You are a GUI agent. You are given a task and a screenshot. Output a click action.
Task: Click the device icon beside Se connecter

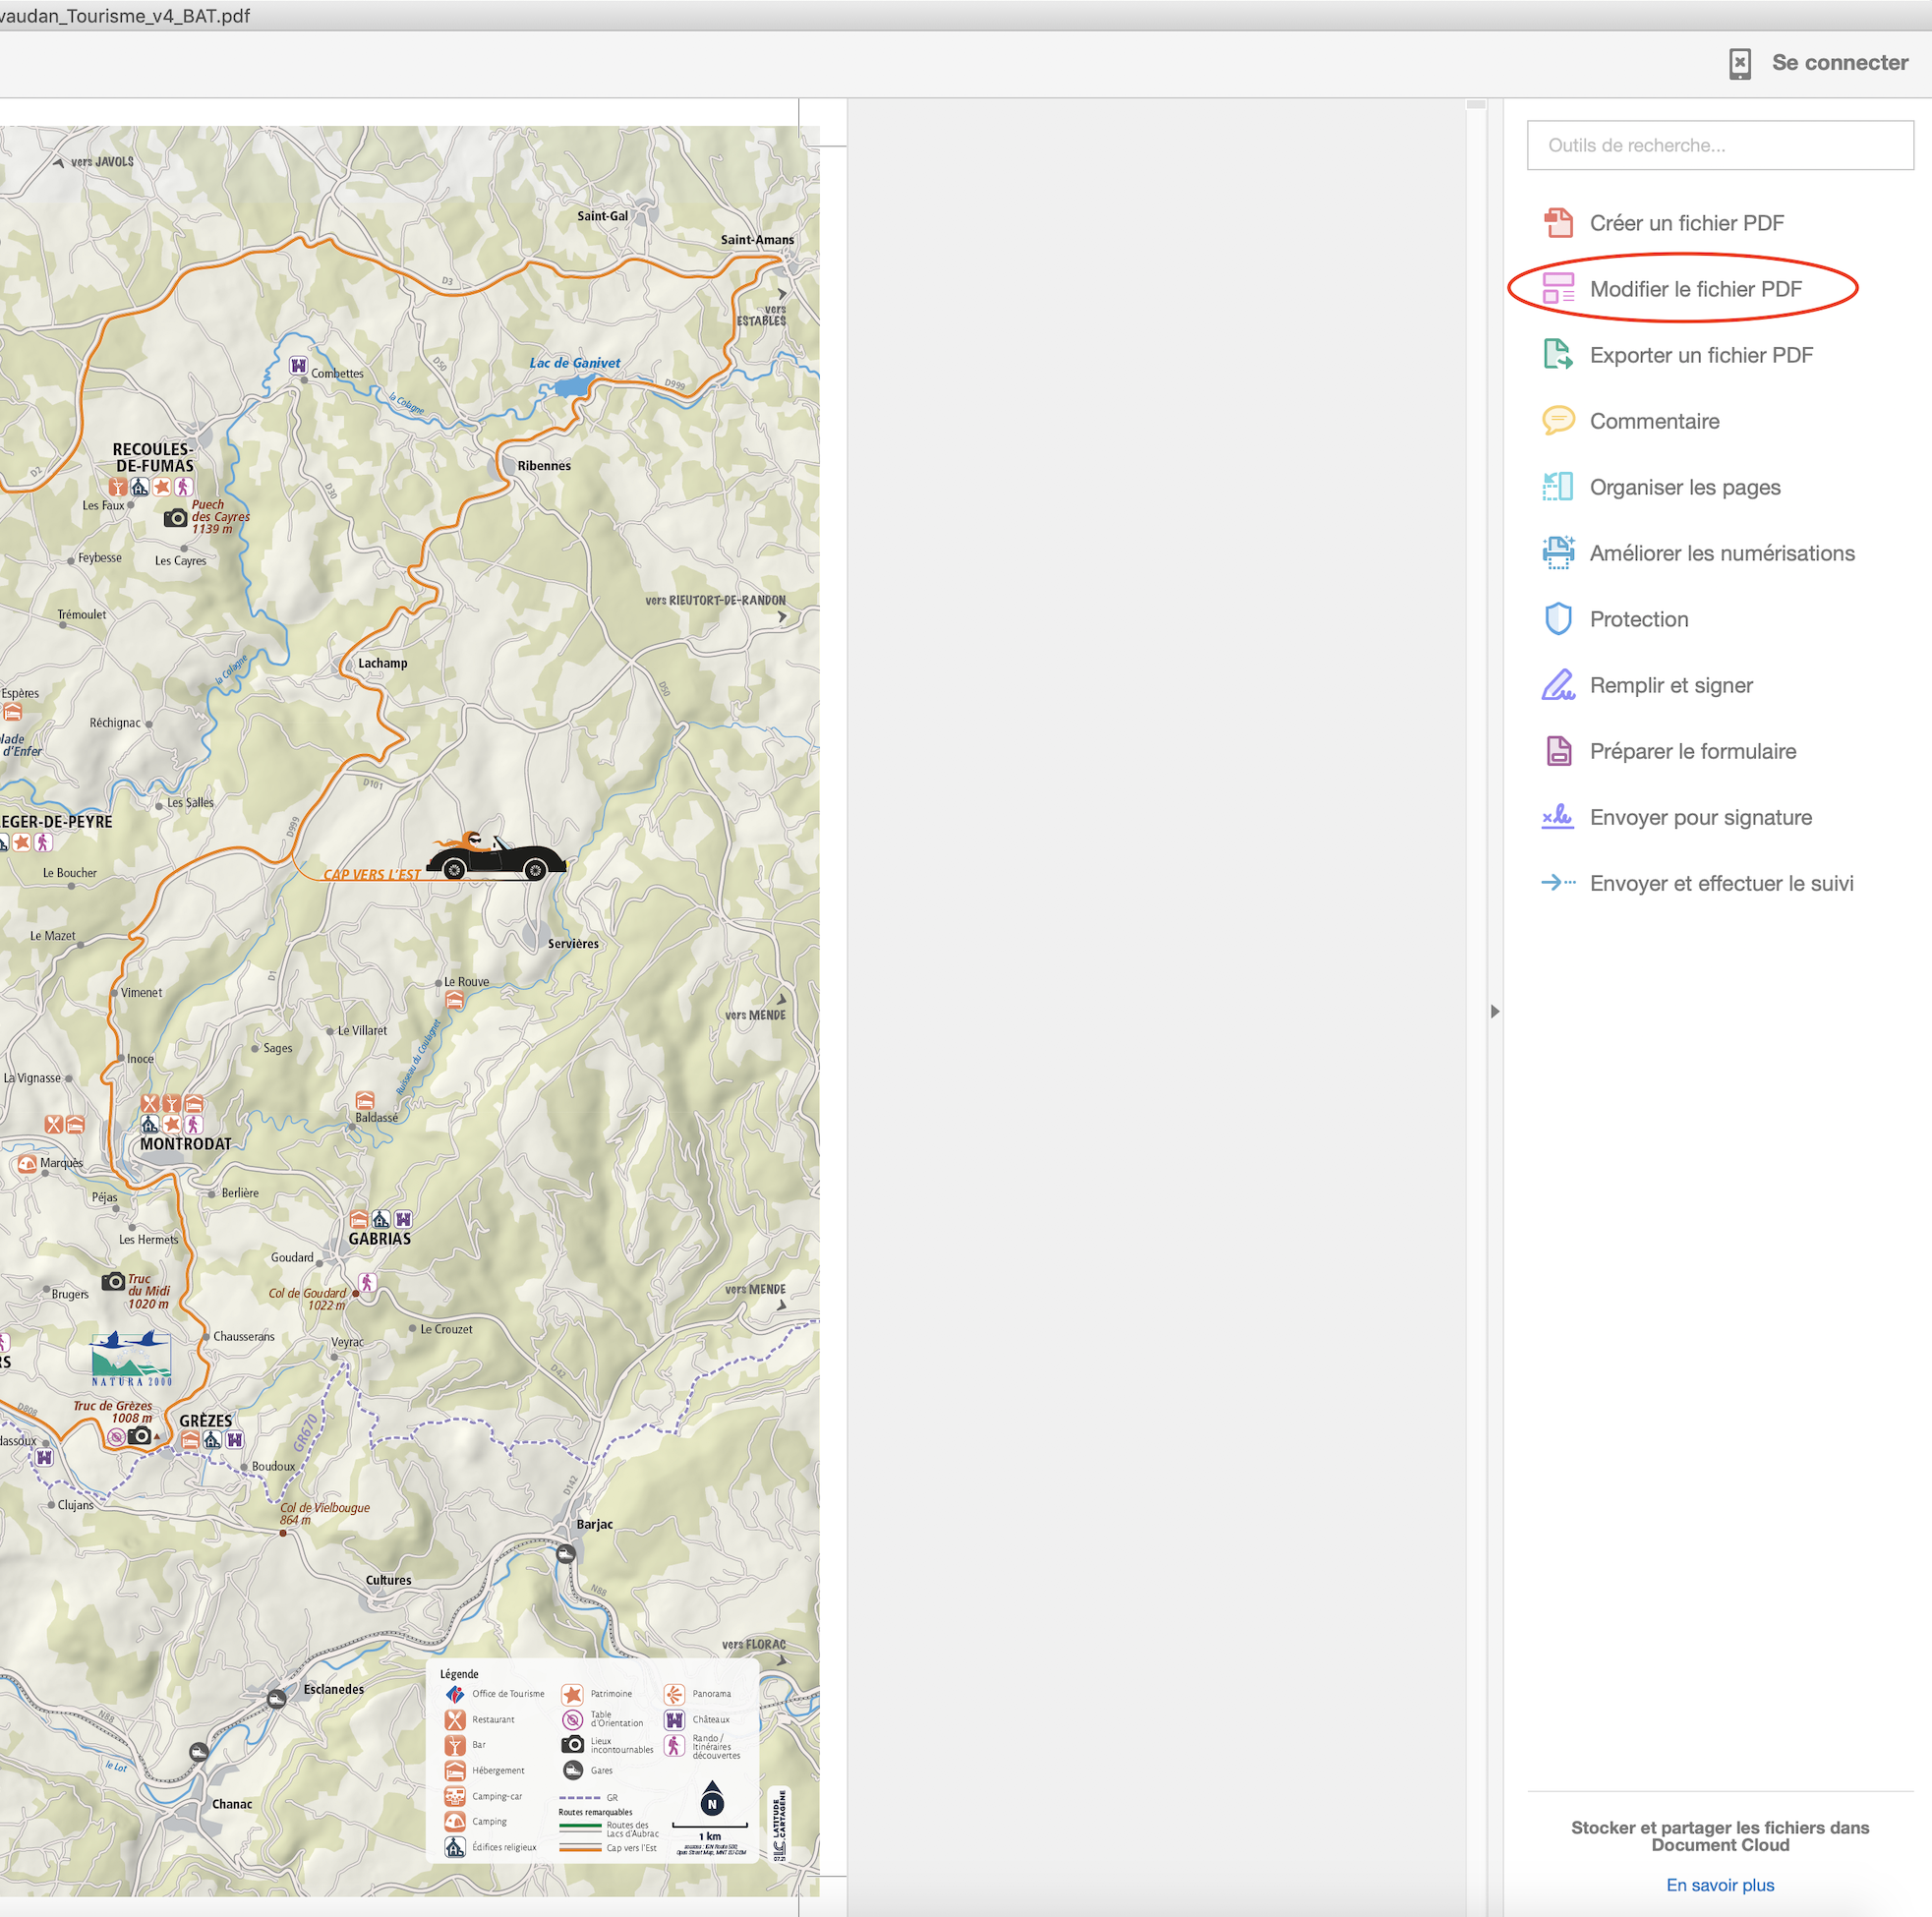click(1739, 64)
